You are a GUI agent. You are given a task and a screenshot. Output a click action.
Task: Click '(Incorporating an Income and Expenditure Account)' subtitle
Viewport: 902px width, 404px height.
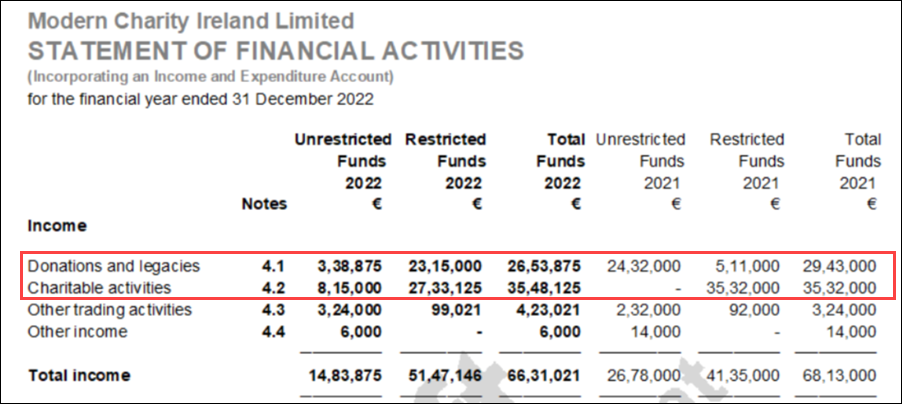(x=211, y=77)
